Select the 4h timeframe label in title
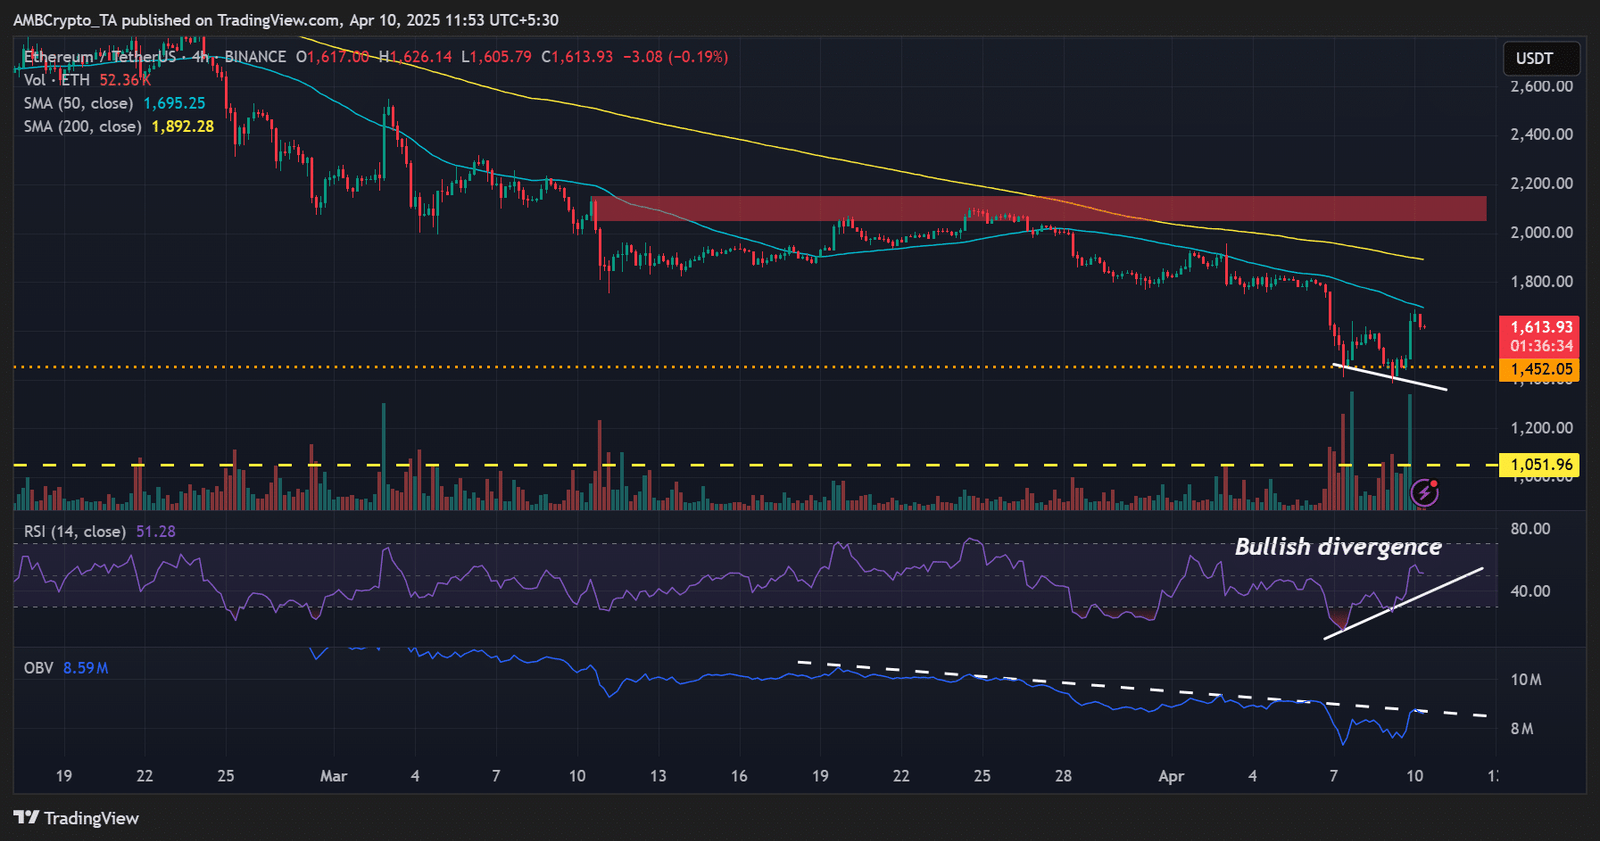This screenshot has width=1600, height=841. [201, 57]
